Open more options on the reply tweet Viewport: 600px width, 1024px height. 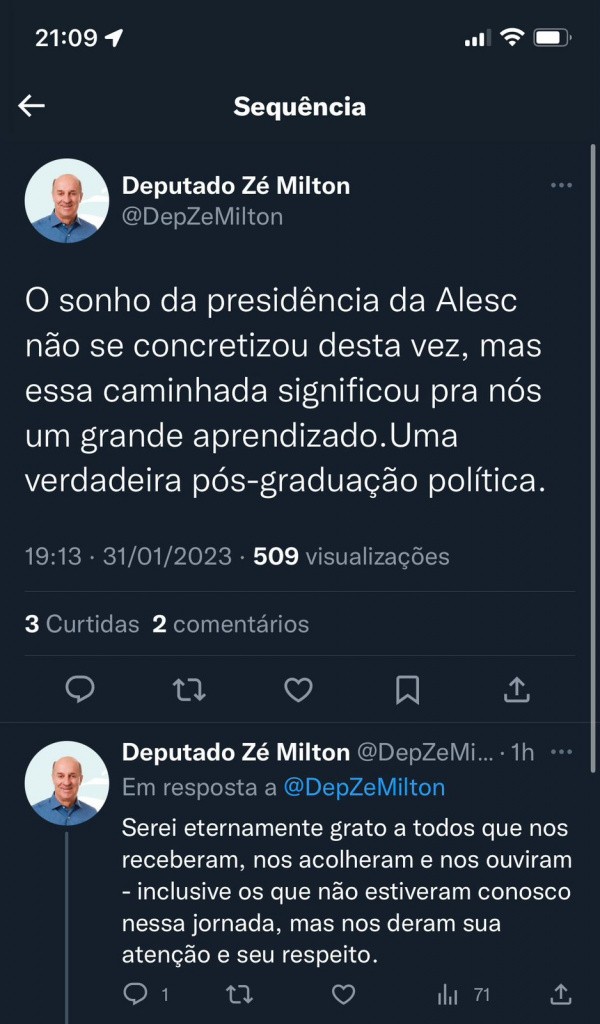pyautogui.click(x=561, y=752)
